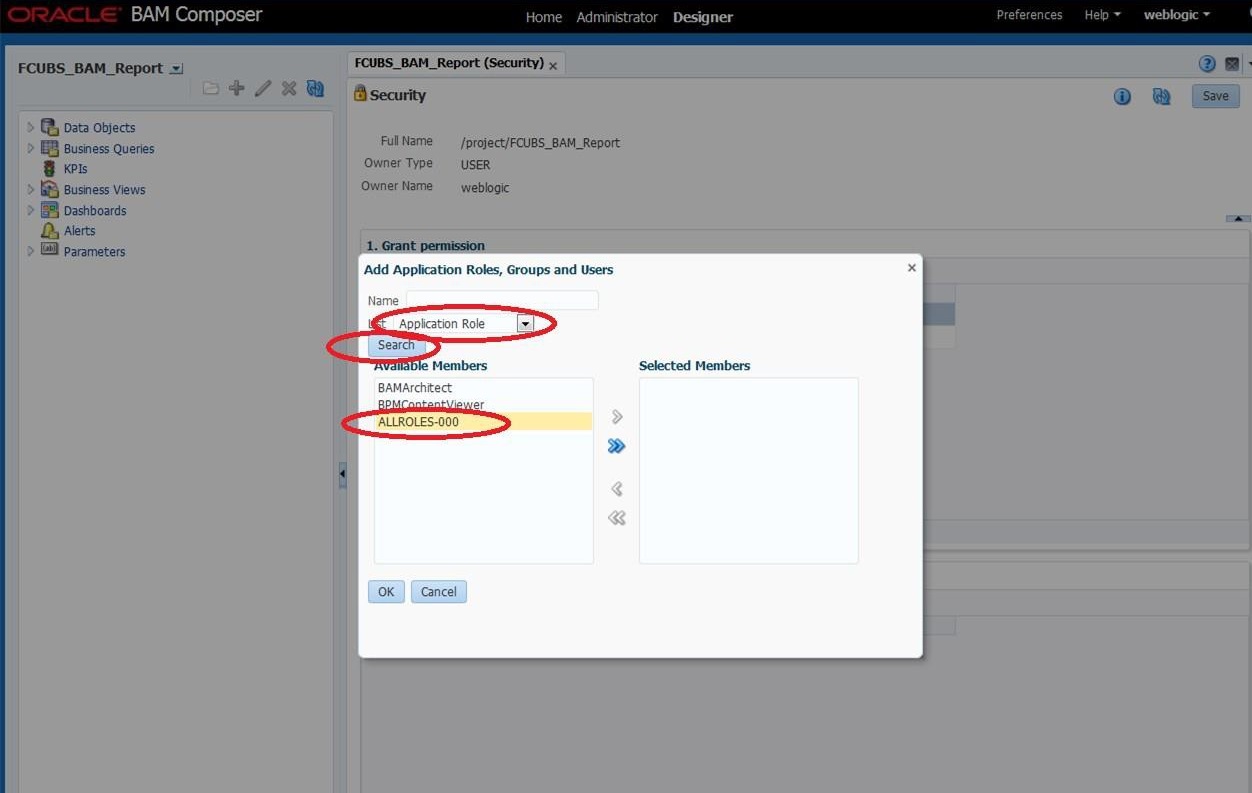Click the KPIs tree label
1252x793 pixels.
75,169
